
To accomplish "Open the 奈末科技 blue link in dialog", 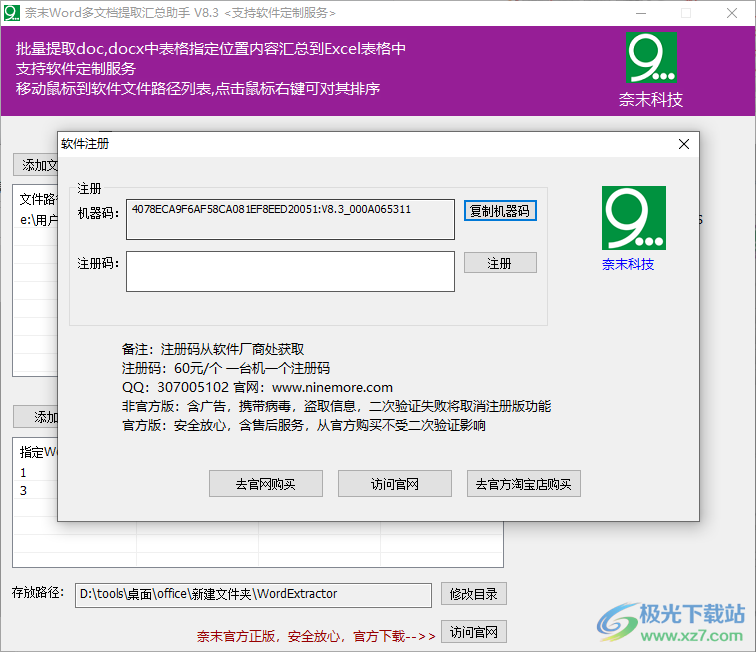I will coord(628,264).
